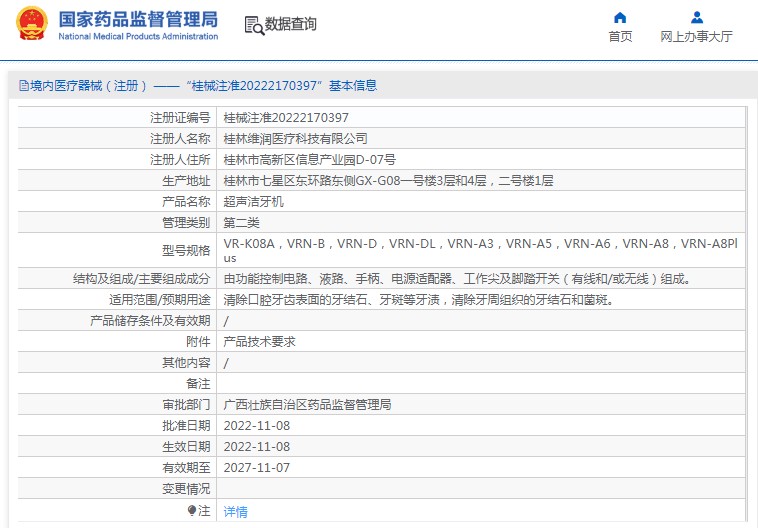Viewport: 758px width, 528px height.
Task: Click the 备注 label
Action: tap(198, 384)
